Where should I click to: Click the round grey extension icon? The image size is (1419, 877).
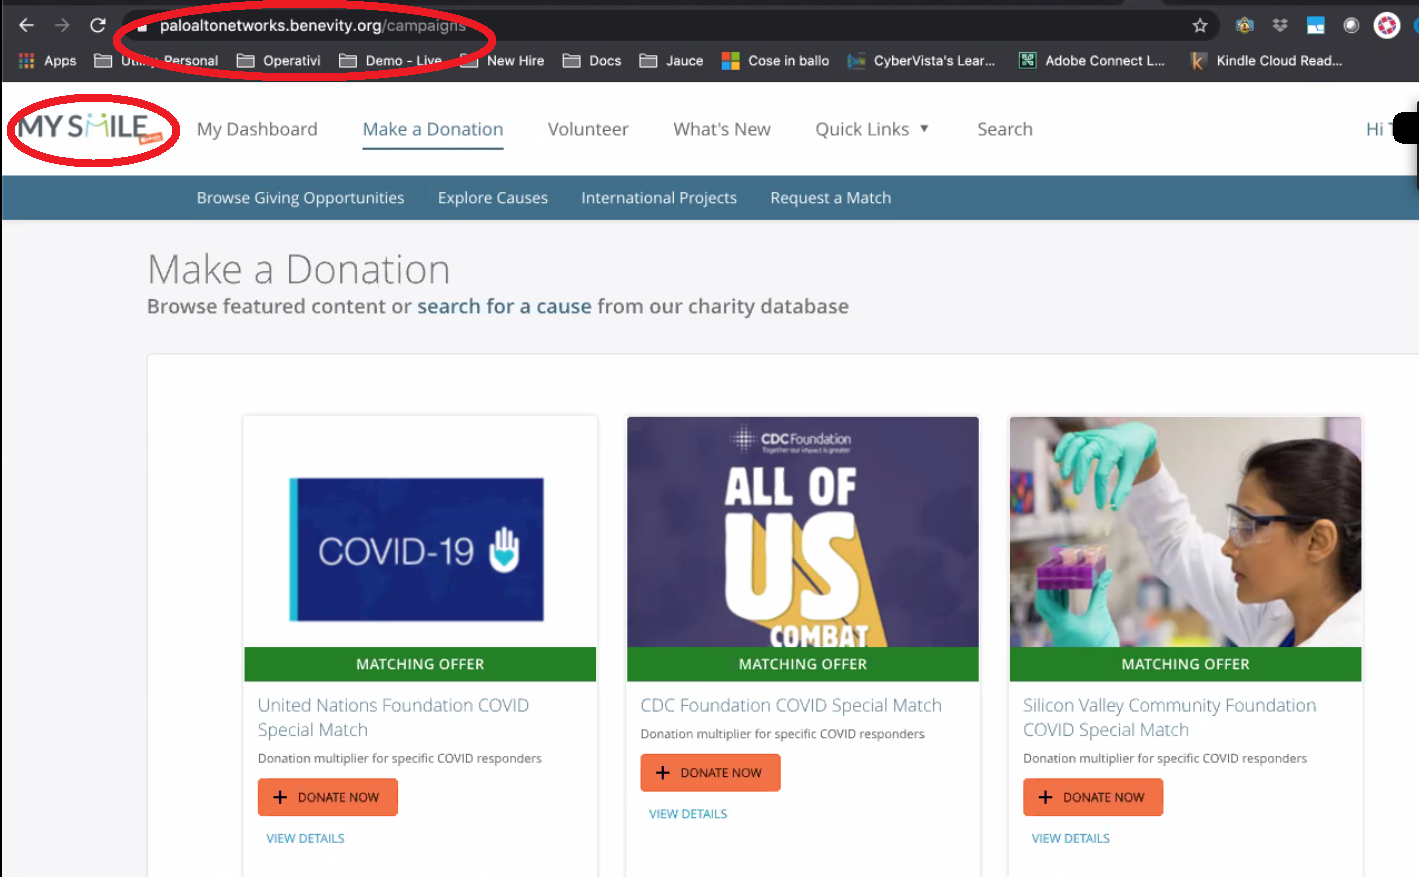[x=1351, y=26]
